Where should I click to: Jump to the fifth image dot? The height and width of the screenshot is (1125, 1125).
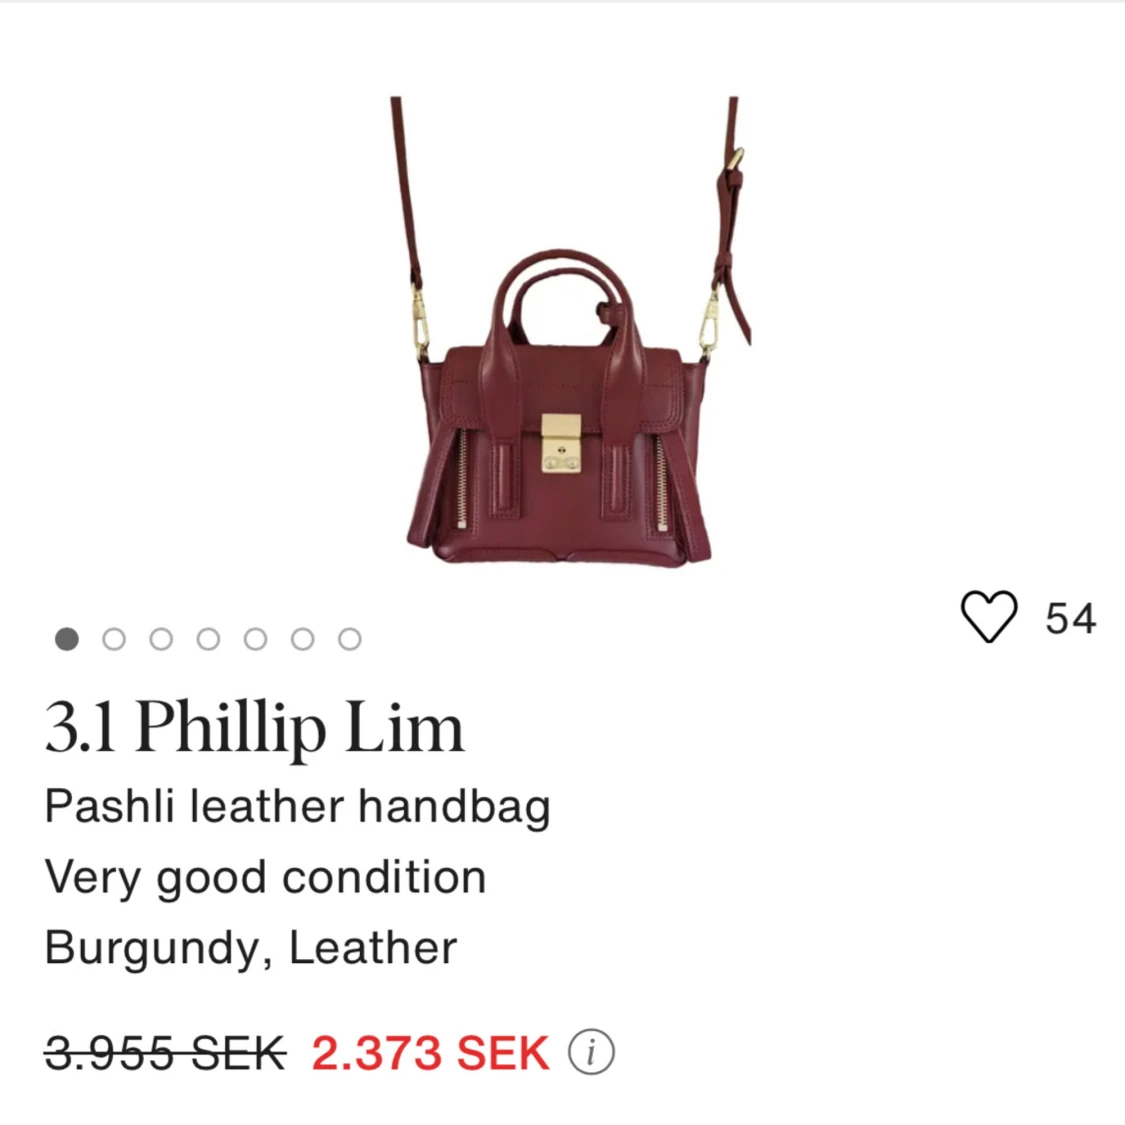tap(255, 639)
